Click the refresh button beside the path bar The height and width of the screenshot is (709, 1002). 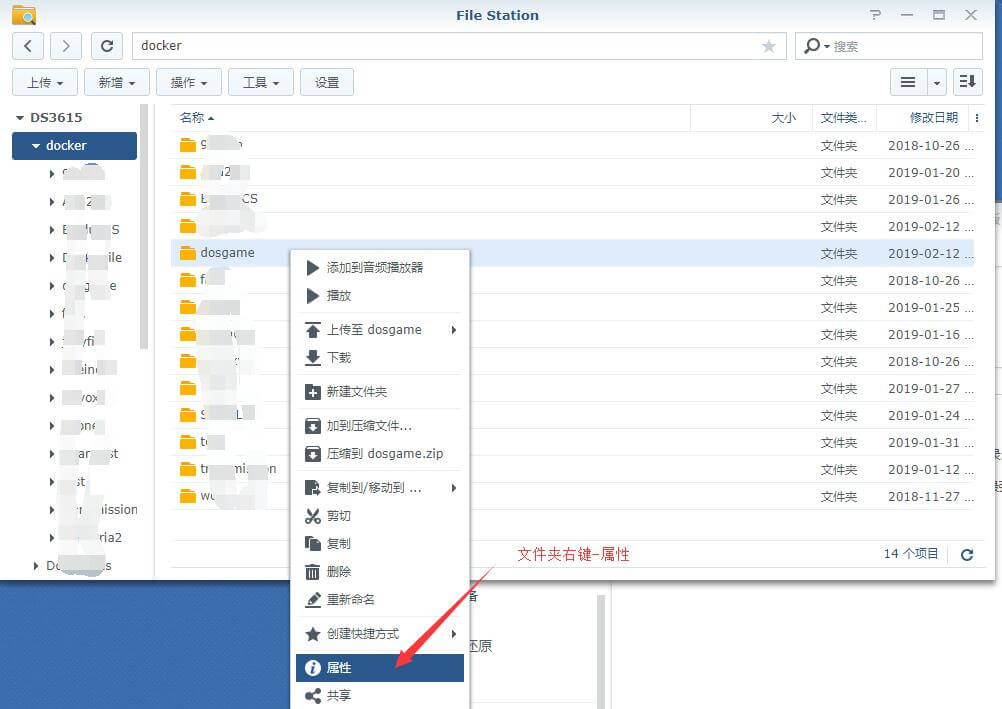[x=107, y=46]
